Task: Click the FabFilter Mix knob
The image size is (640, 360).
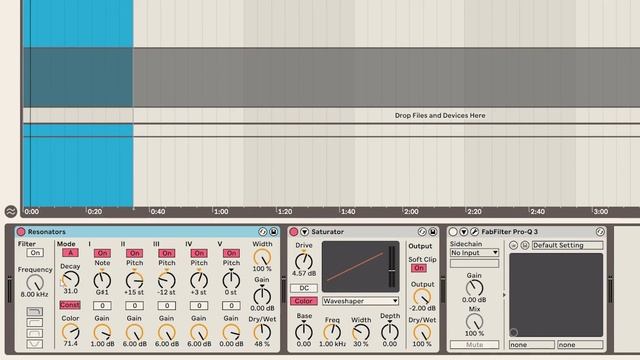Action: click(x=474, y=322)
